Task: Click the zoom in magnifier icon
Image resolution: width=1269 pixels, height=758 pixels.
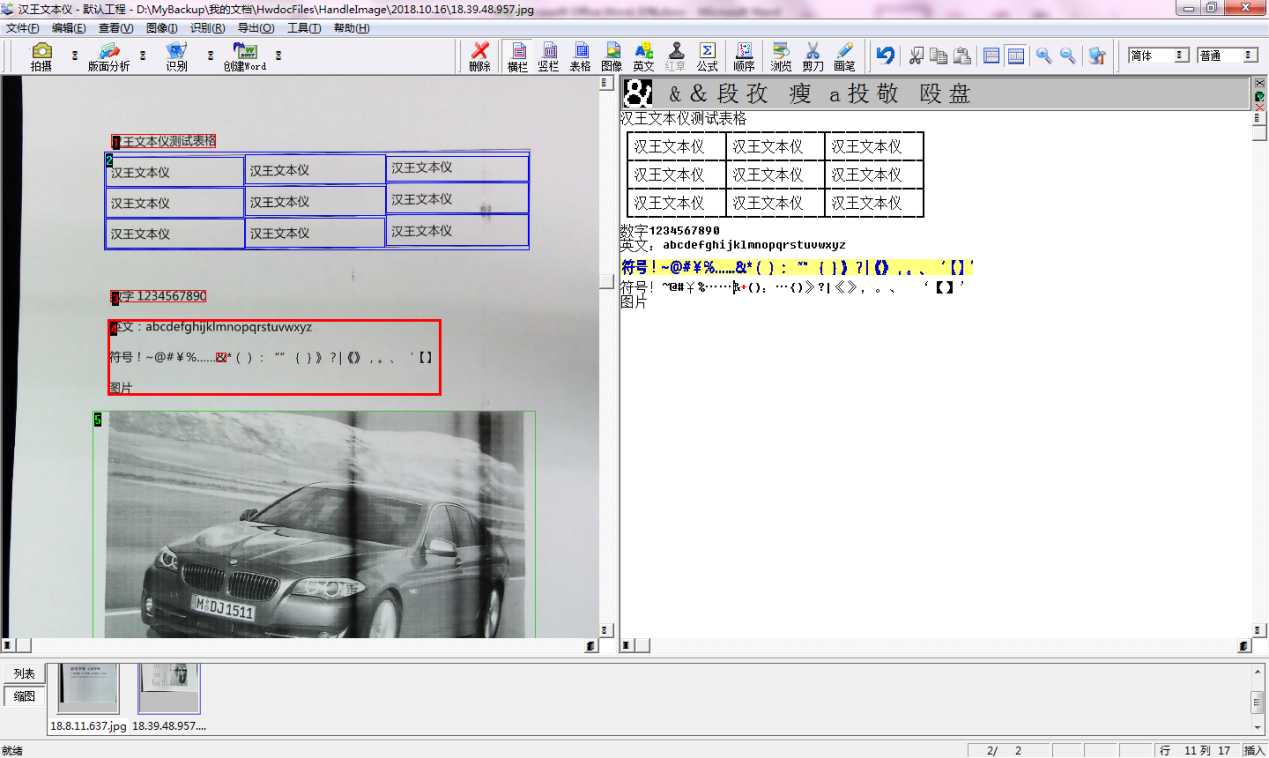Action: pyautogui.click(x=1044, y=56)
